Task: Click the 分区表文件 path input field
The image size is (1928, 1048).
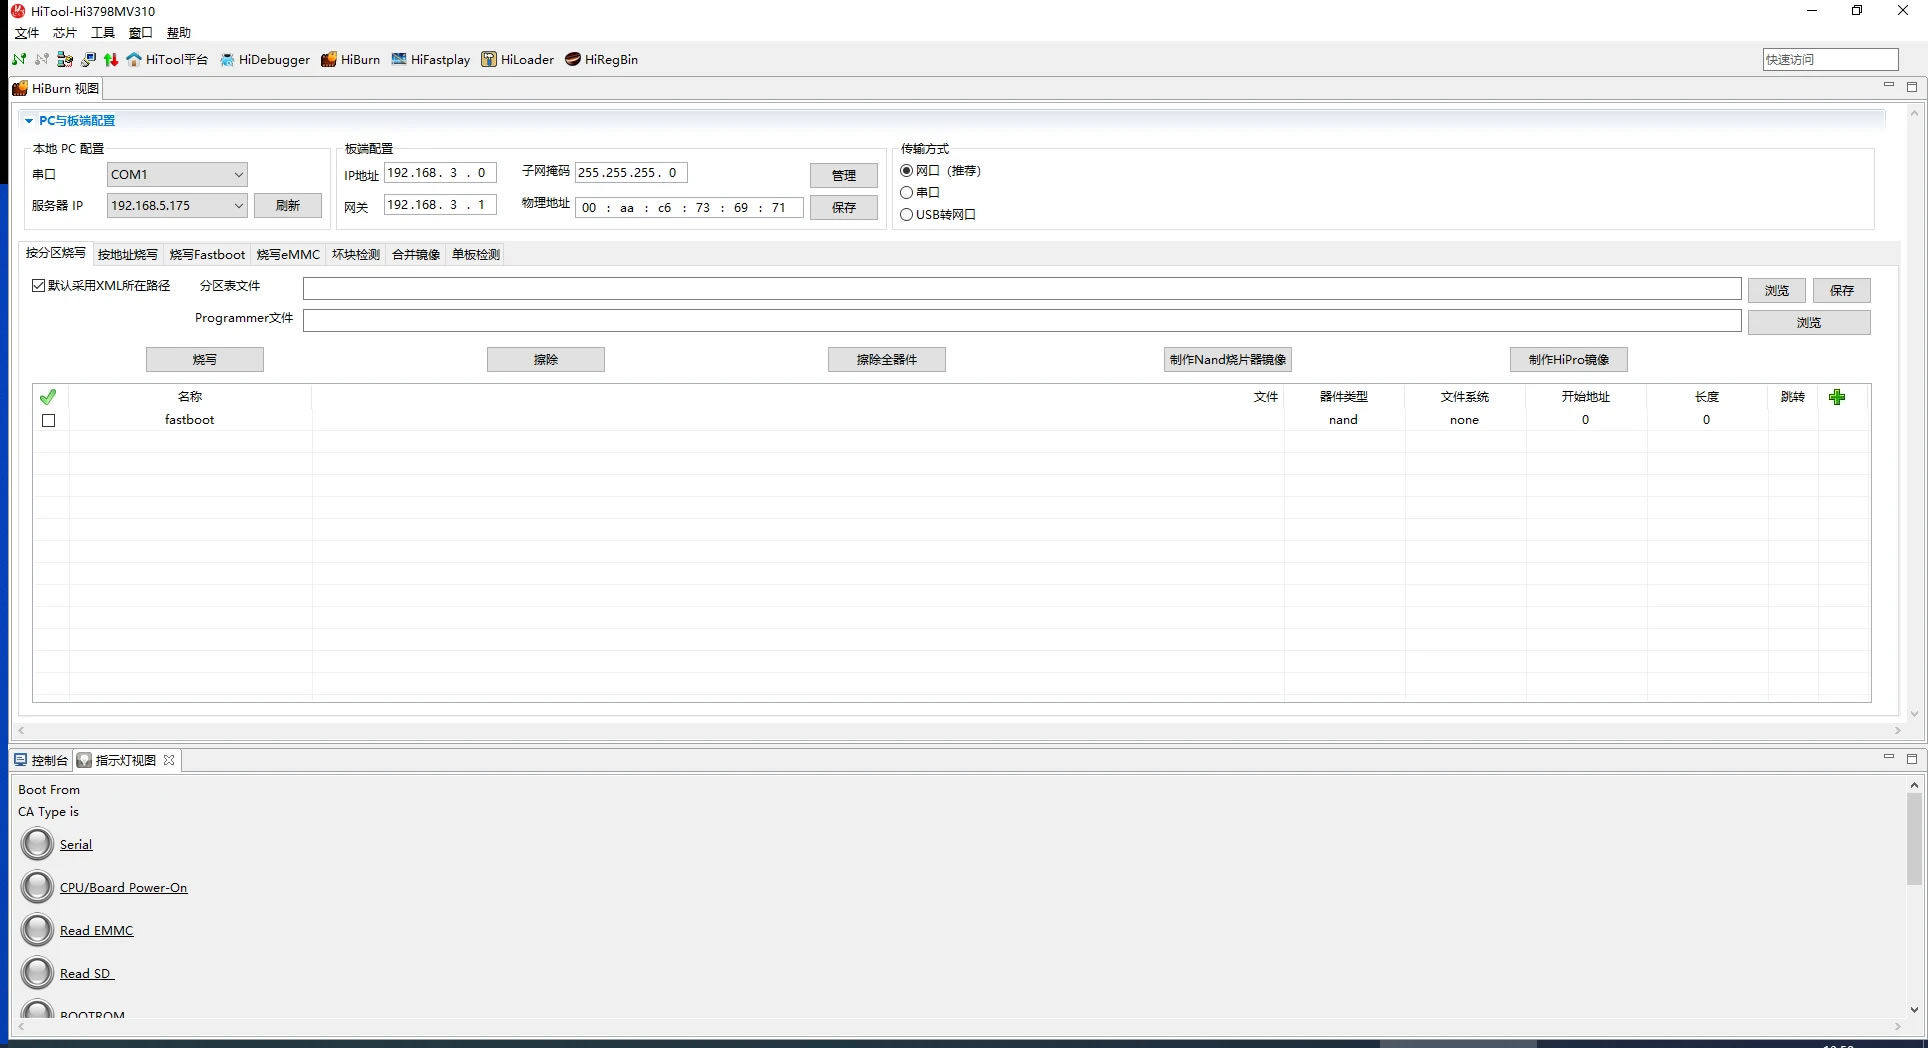Action: 1021,289
